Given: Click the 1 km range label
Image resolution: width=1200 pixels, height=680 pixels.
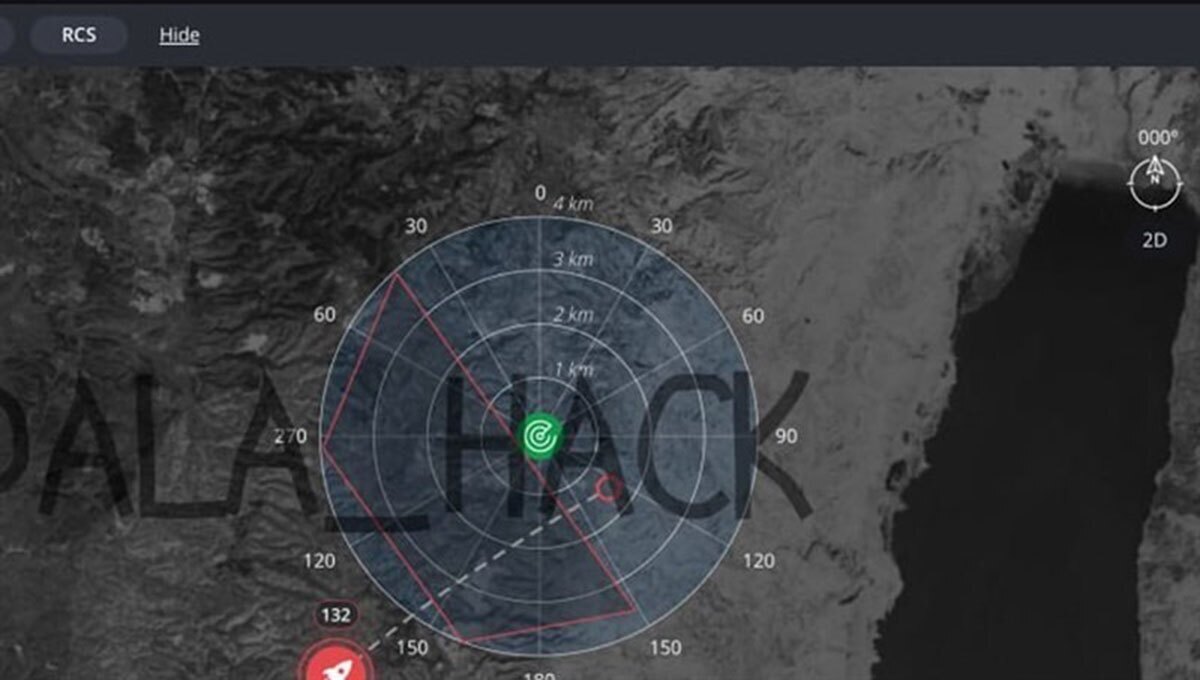Looking at the screenshot, I should click(x=573, y=370).
